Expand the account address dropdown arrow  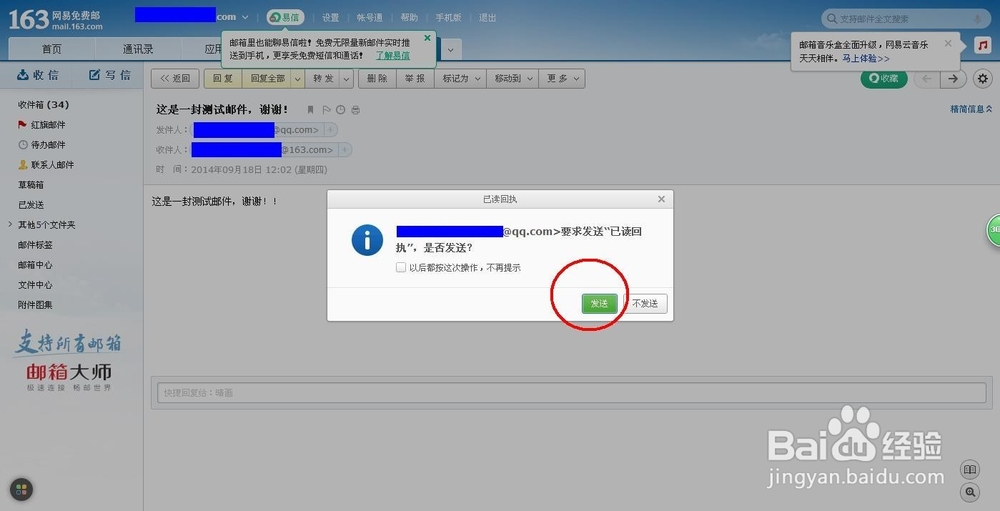coord(245,17)
